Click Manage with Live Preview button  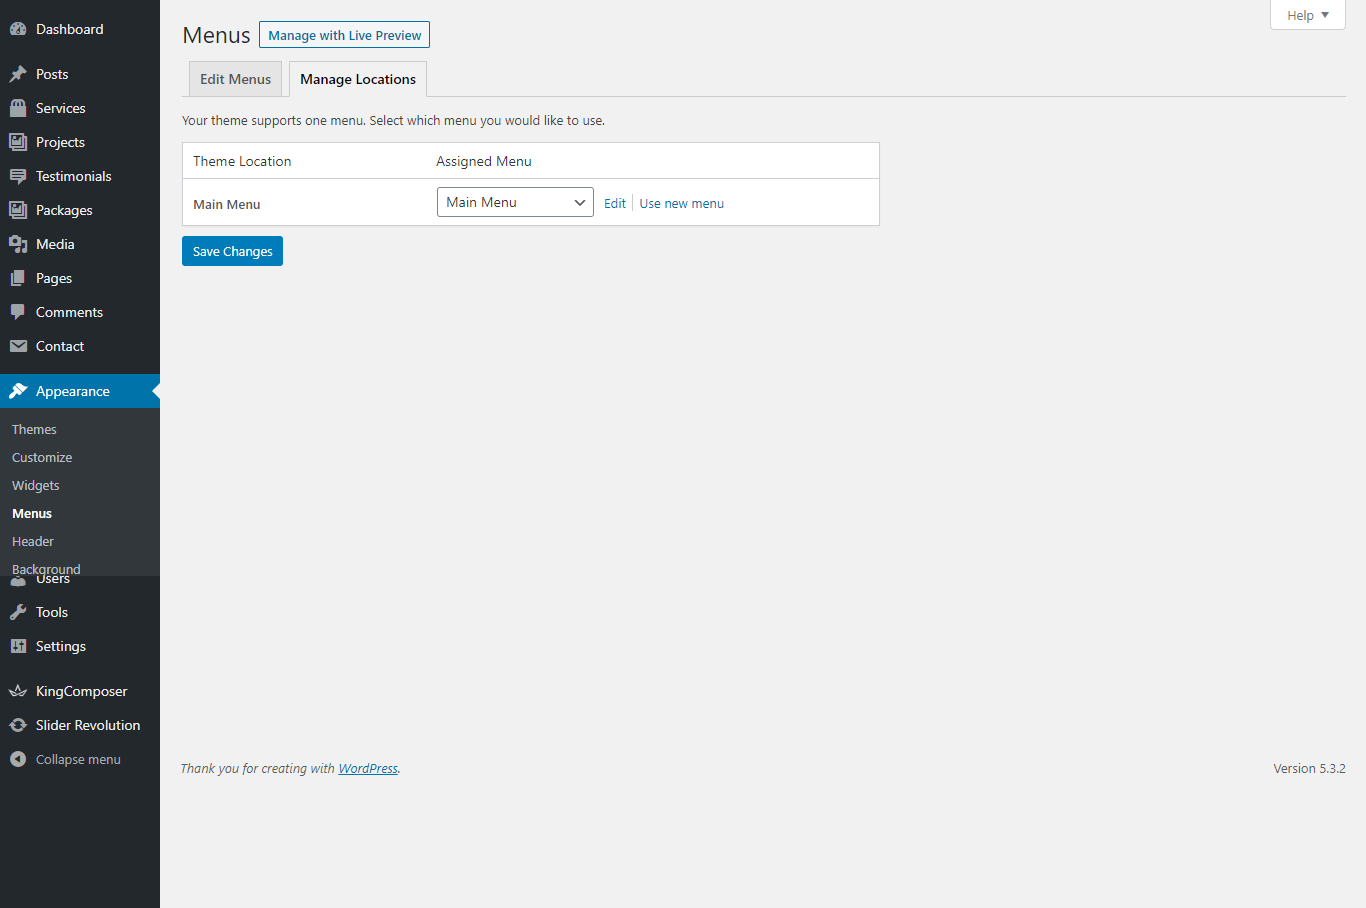click(344, 35)
